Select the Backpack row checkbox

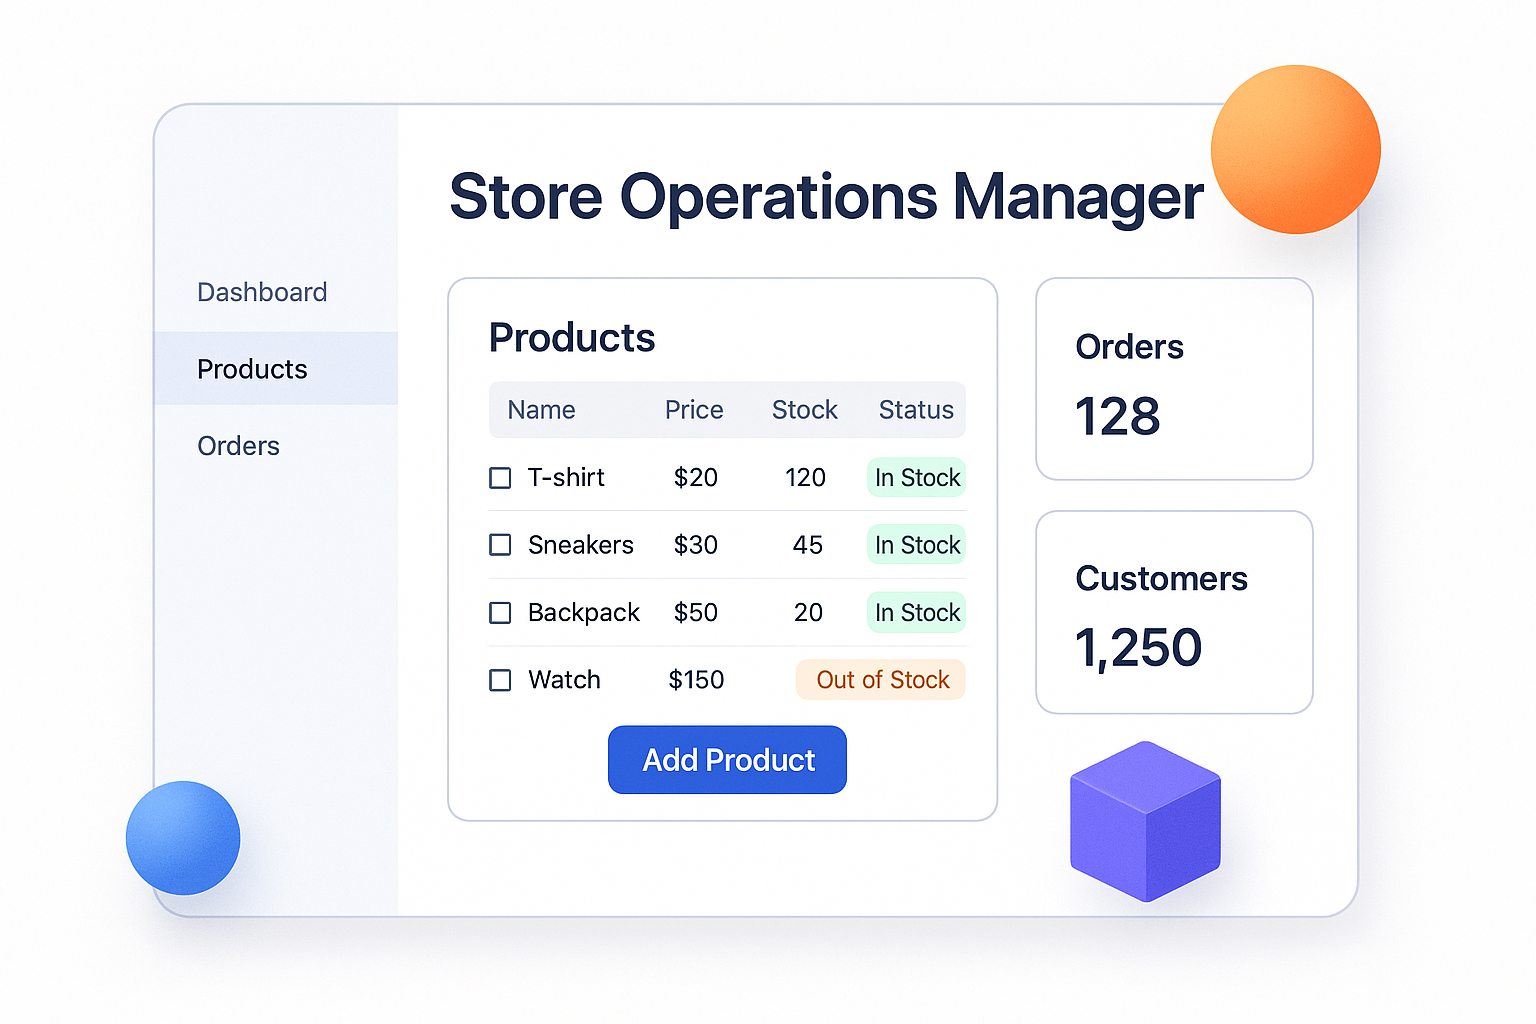(x=499, y=612)
